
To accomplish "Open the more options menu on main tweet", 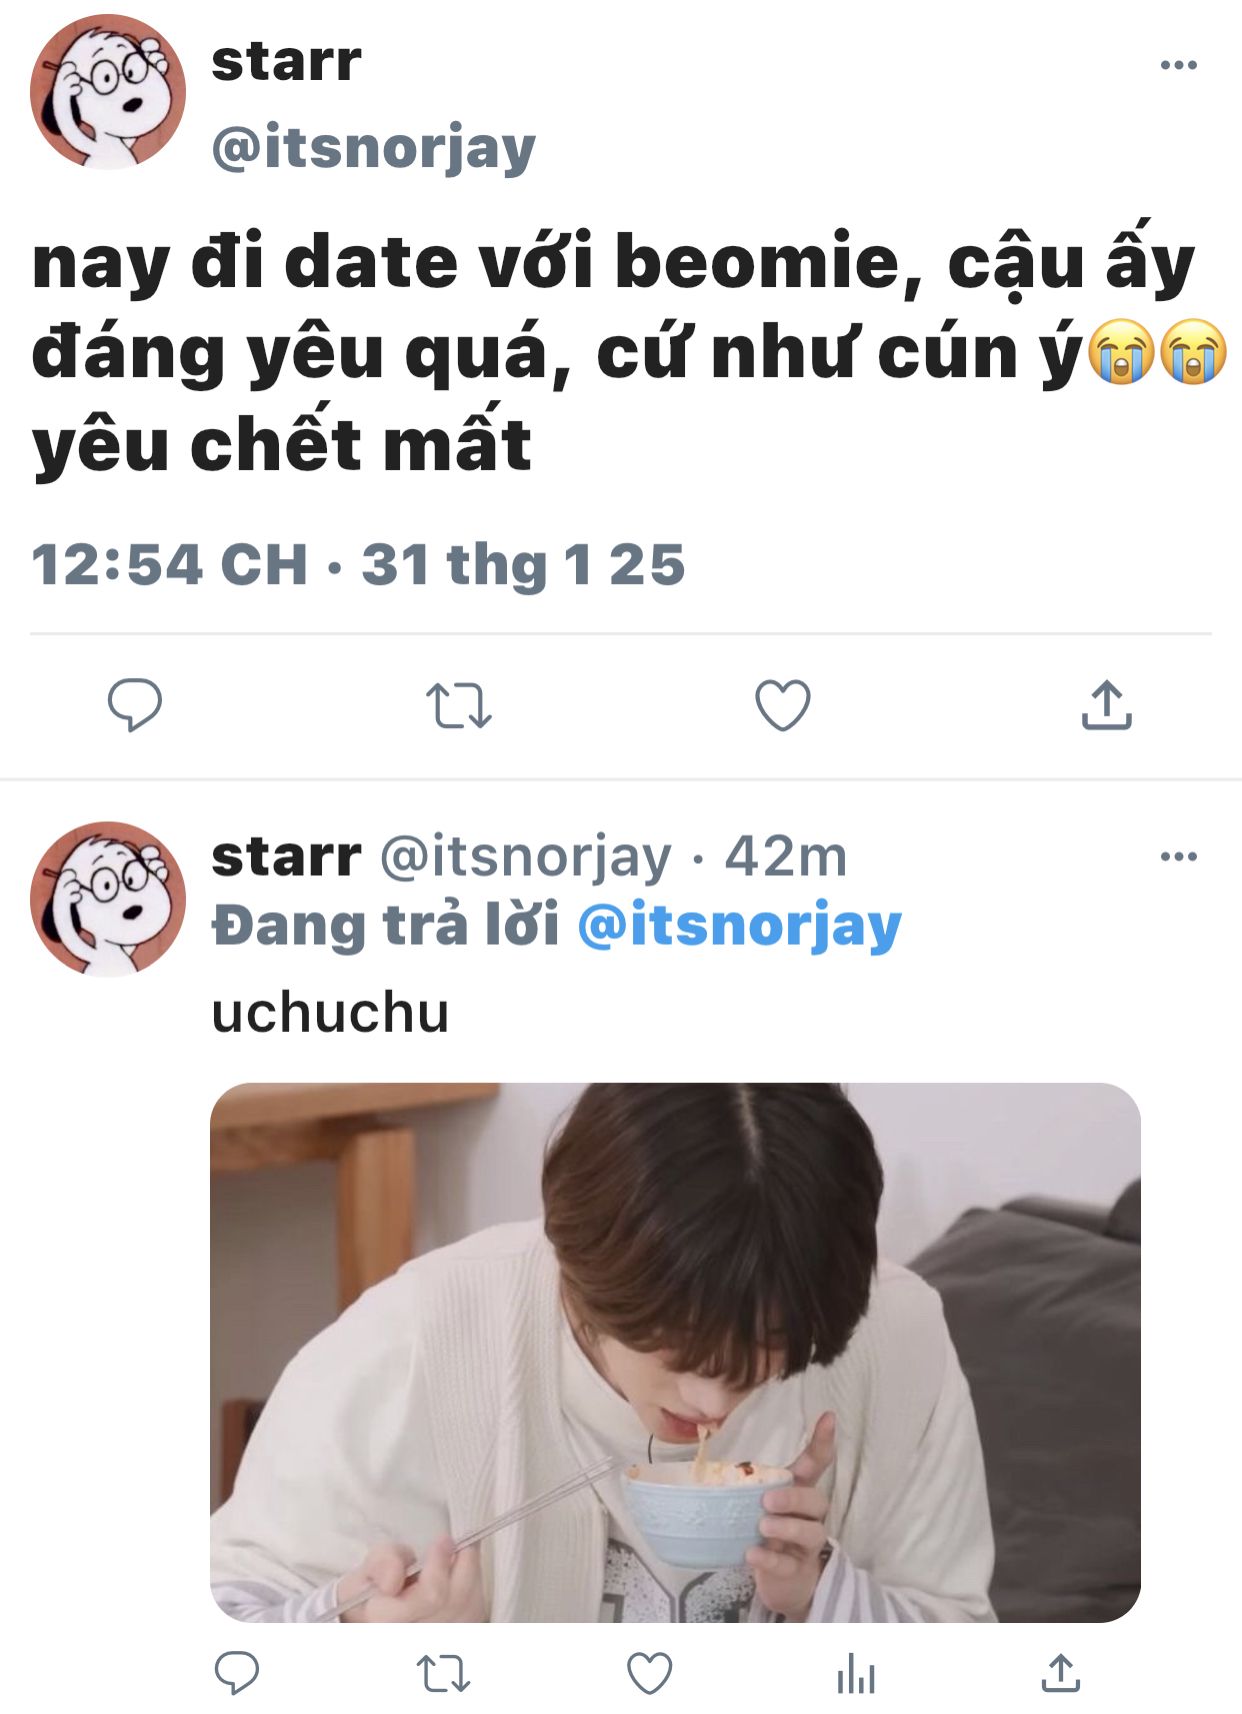I will (x=1178, y=65).
